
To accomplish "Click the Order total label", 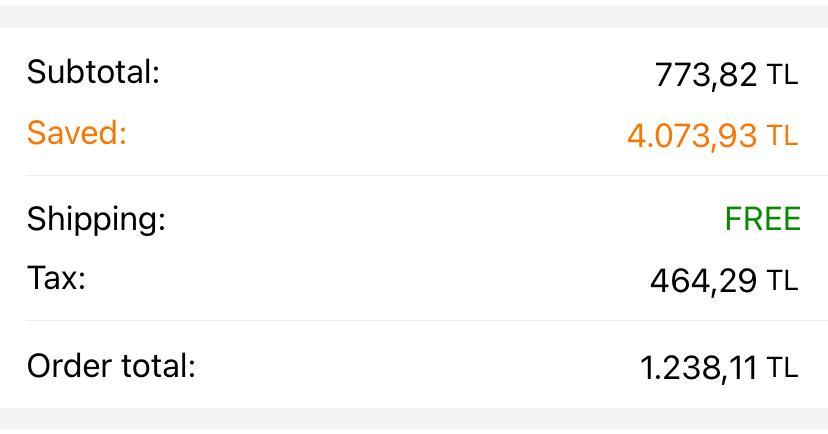I will point(111,366).
